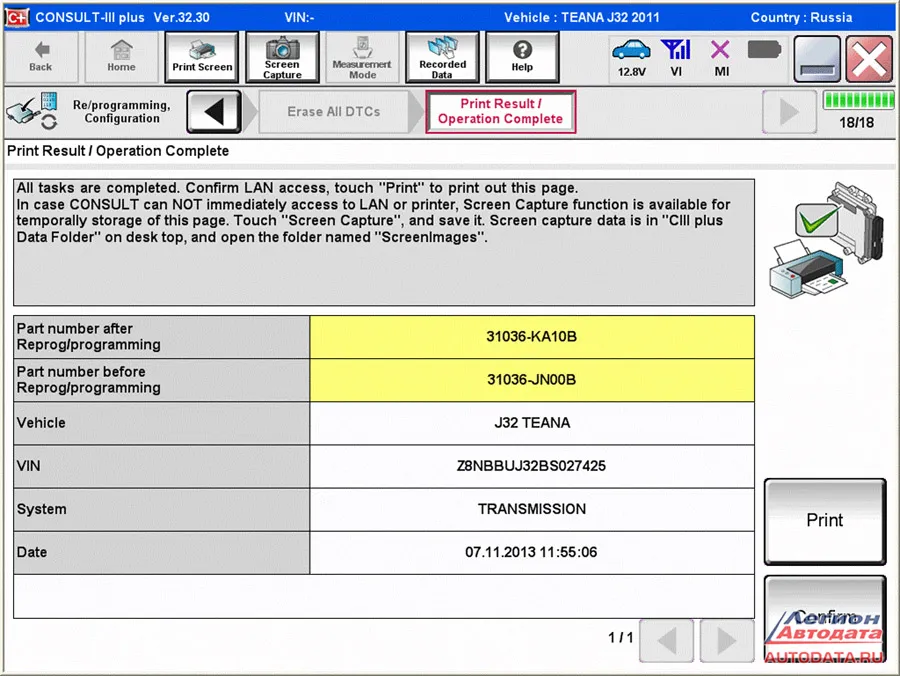Select the Erase All DTCs step
The height and width of the screenshot is (676, 900).
pos(334,112)
